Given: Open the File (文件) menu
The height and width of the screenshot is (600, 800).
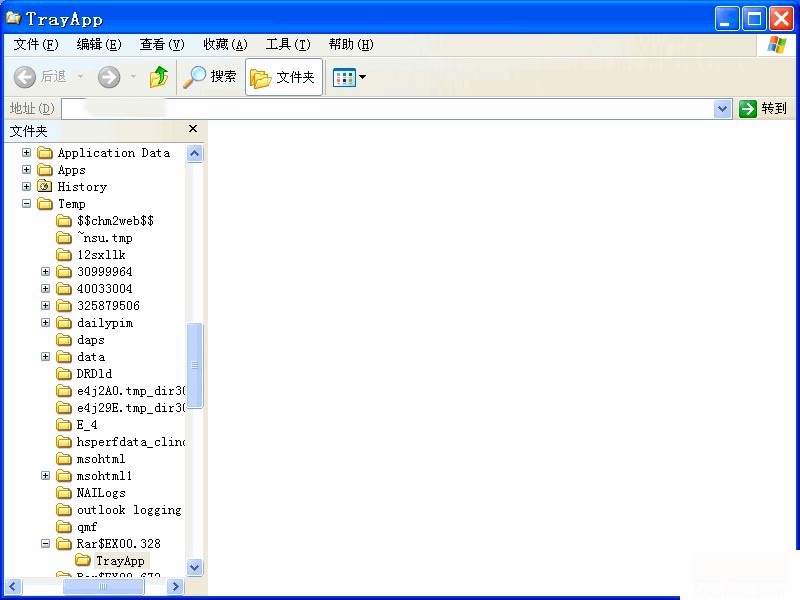Looking at the screenshot, I should (36, 44).
